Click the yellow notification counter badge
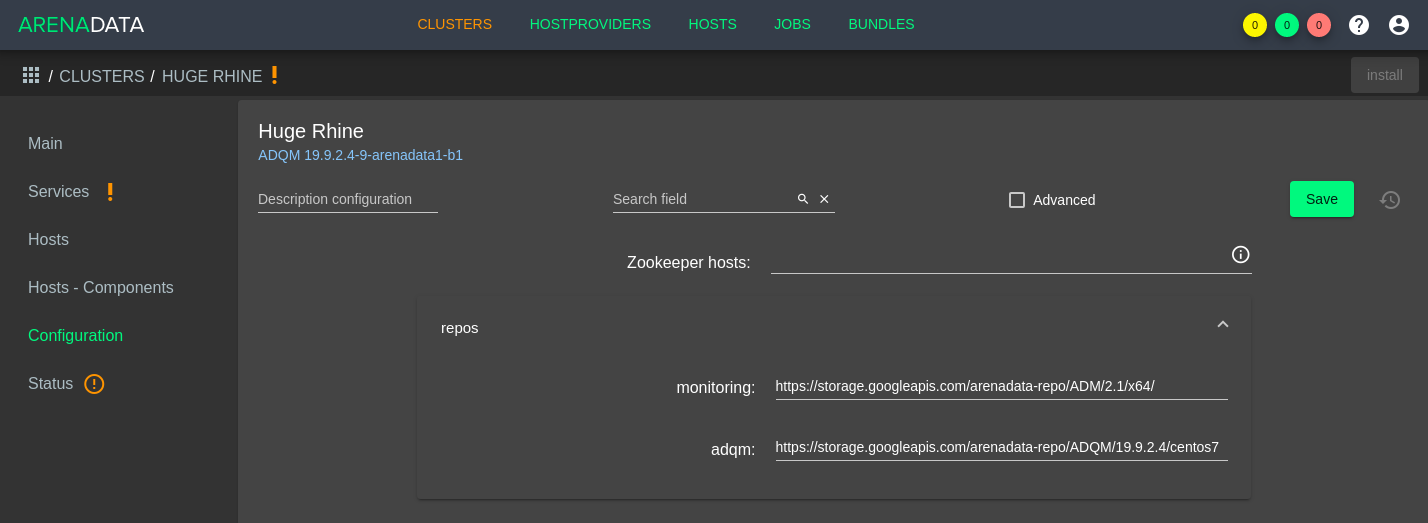The image size is (1428, 523). pyautogui.click(x=1255, y=25)
